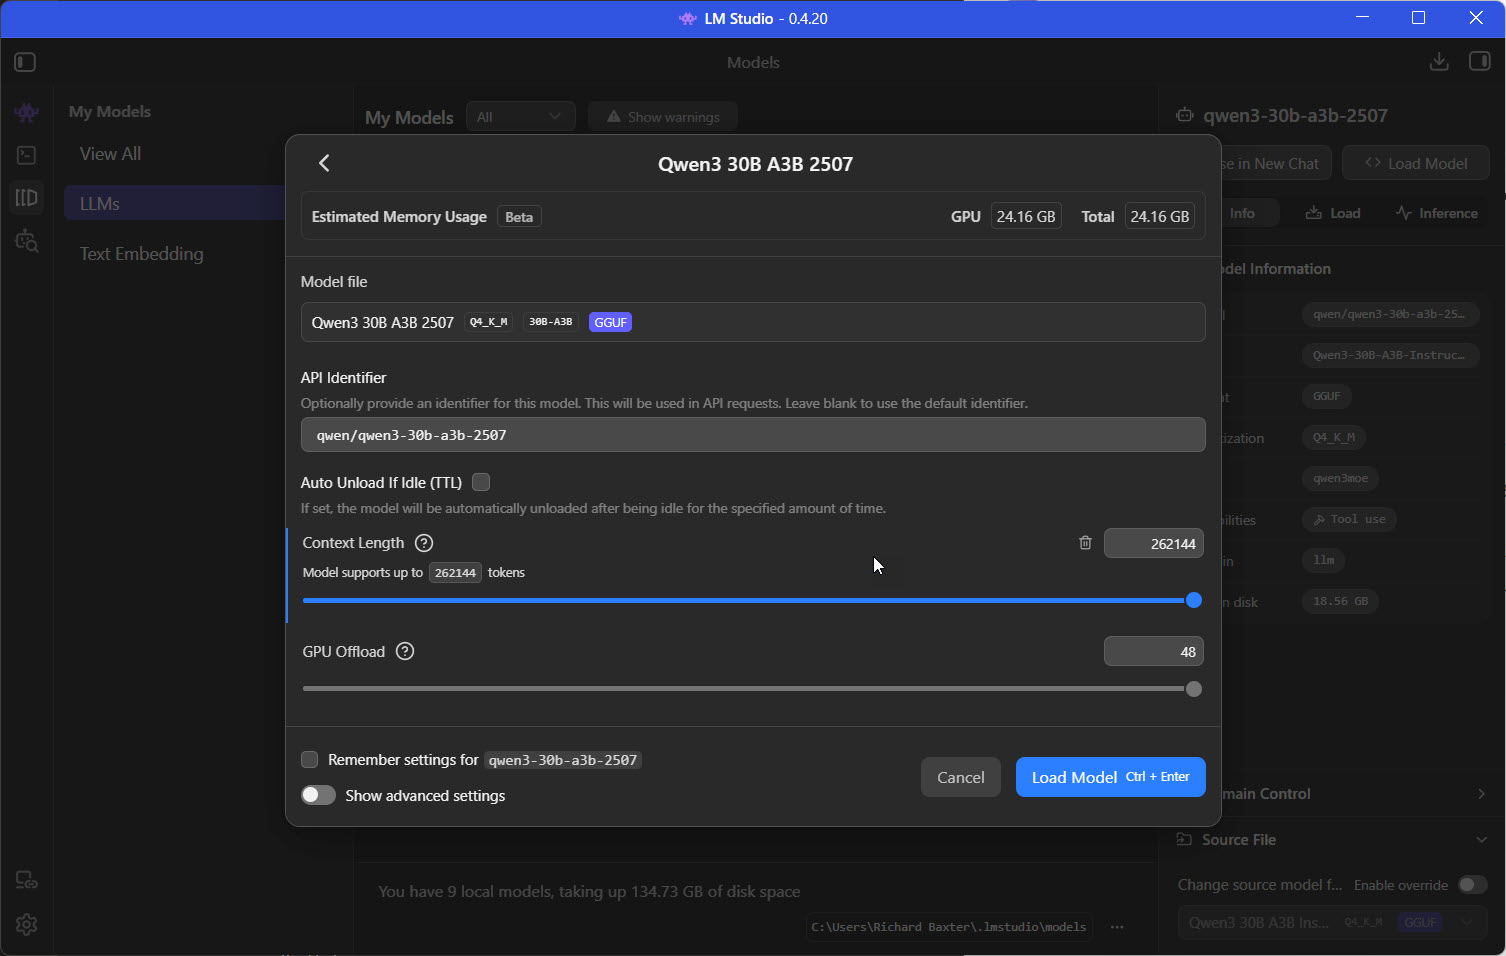Click three-dot menu beside models path
This screenshot has width=1506, height=956.
(1117, 927)
